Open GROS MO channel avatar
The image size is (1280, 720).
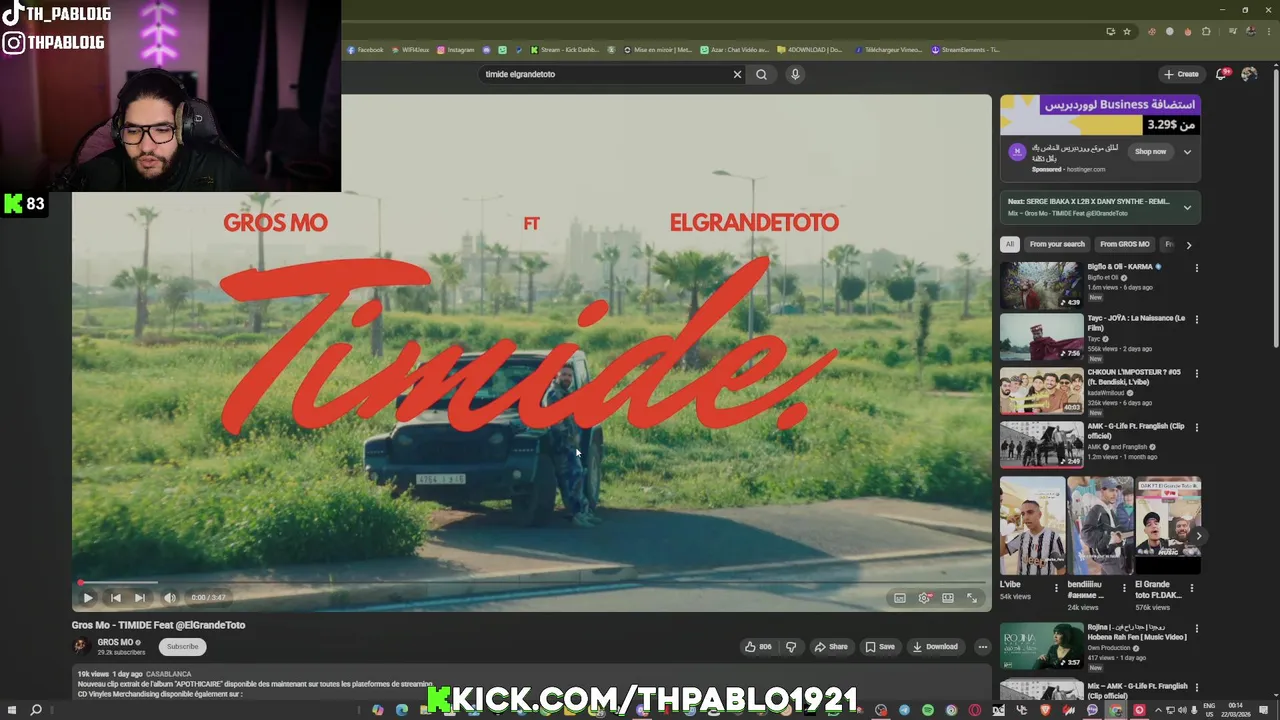coord(81,646)
